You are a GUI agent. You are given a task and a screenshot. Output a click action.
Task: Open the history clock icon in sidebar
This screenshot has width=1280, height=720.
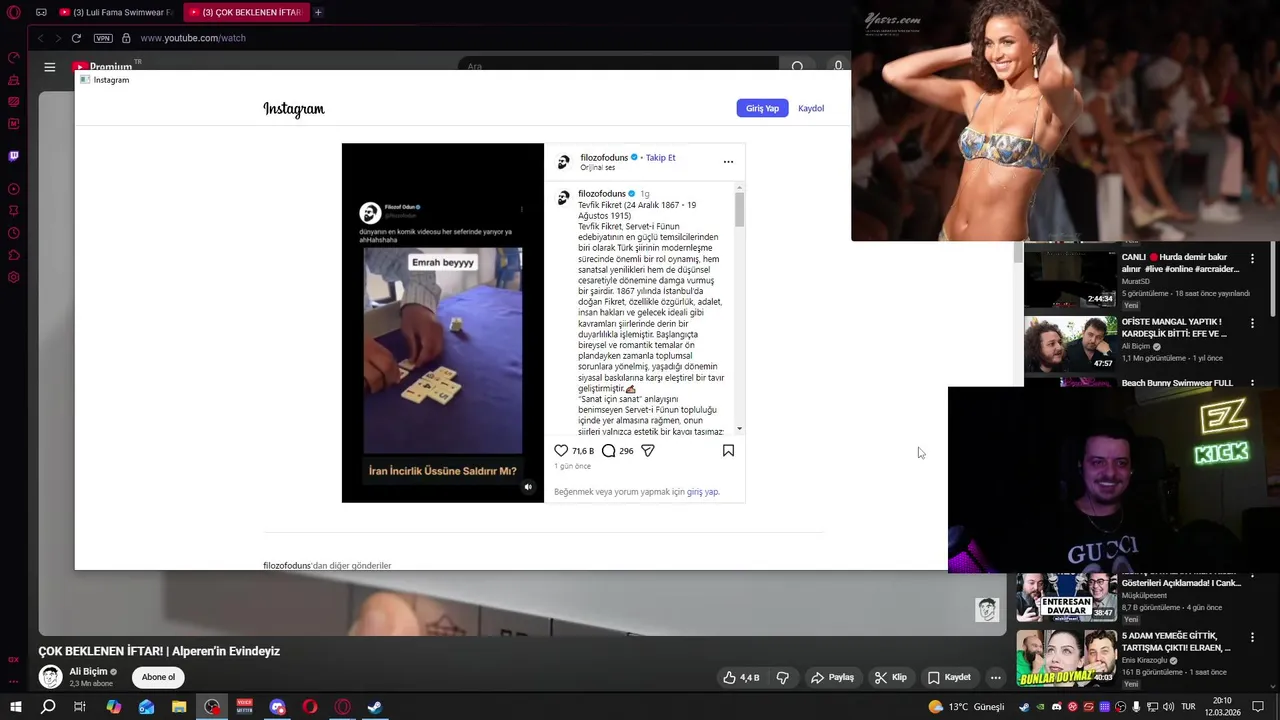(14, 233)
